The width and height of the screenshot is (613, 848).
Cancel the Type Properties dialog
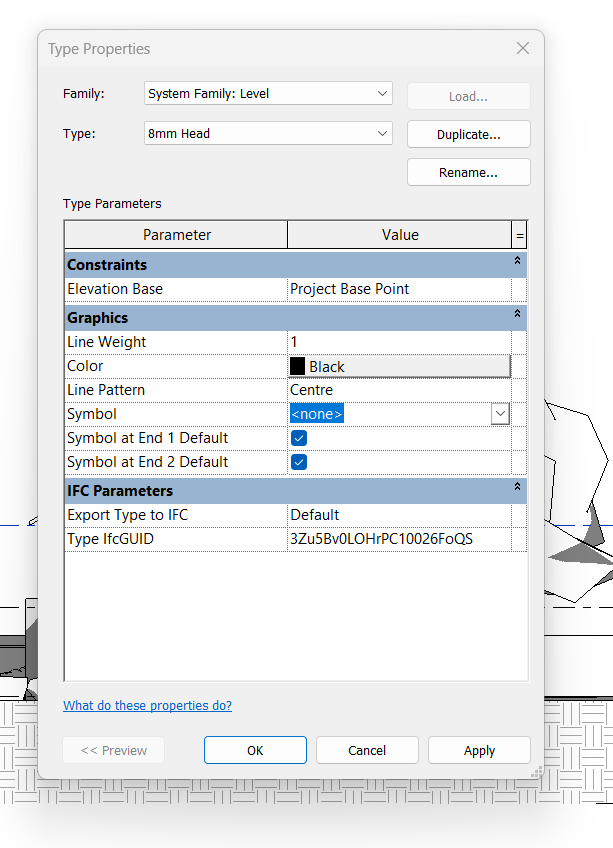click(x=367, y=750)
